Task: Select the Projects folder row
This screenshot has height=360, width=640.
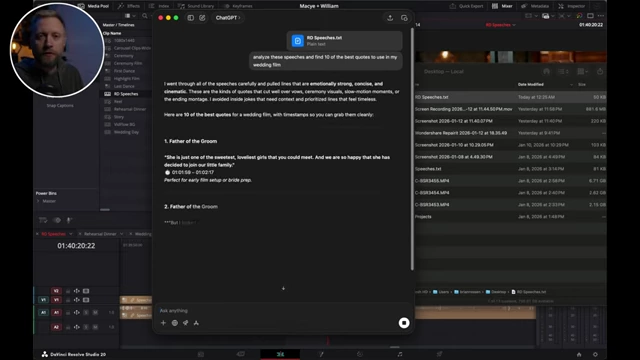Action: (510, 217)
